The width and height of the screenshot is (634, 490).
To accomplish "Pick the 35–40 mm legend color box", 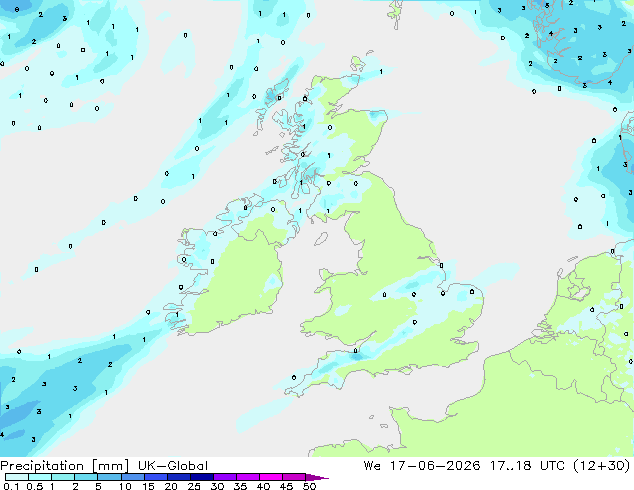I will [247, 477].
